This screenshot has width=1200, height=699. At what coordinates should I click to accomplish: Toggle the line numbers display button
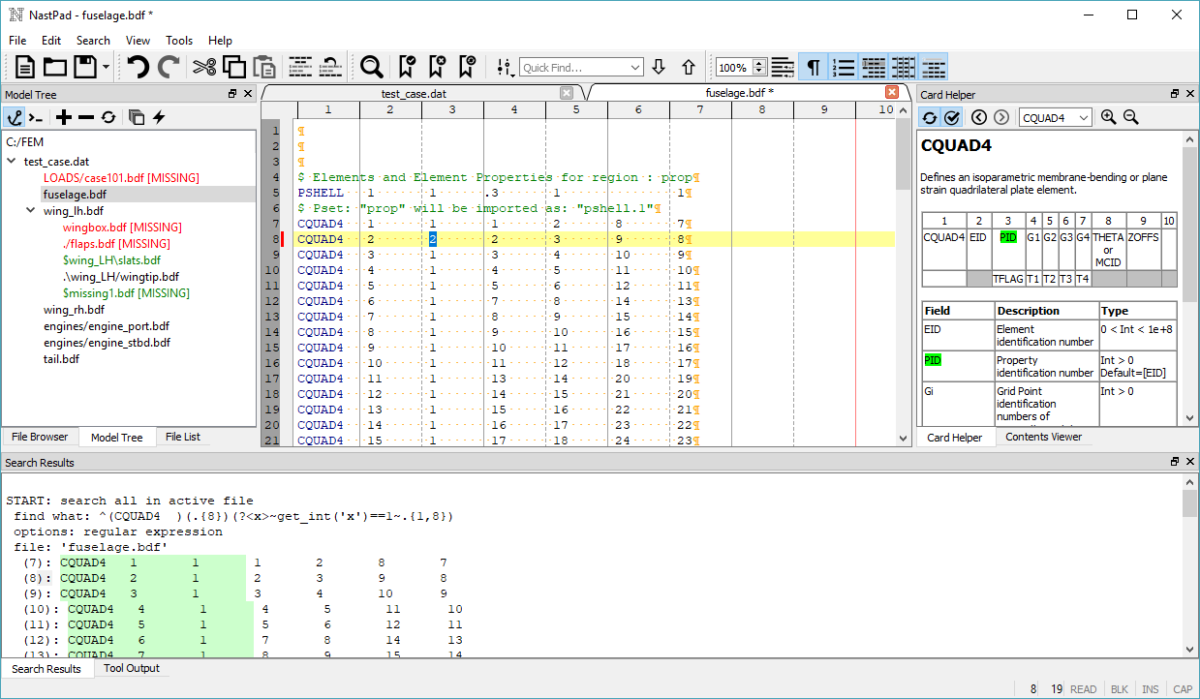pos(843,66)
